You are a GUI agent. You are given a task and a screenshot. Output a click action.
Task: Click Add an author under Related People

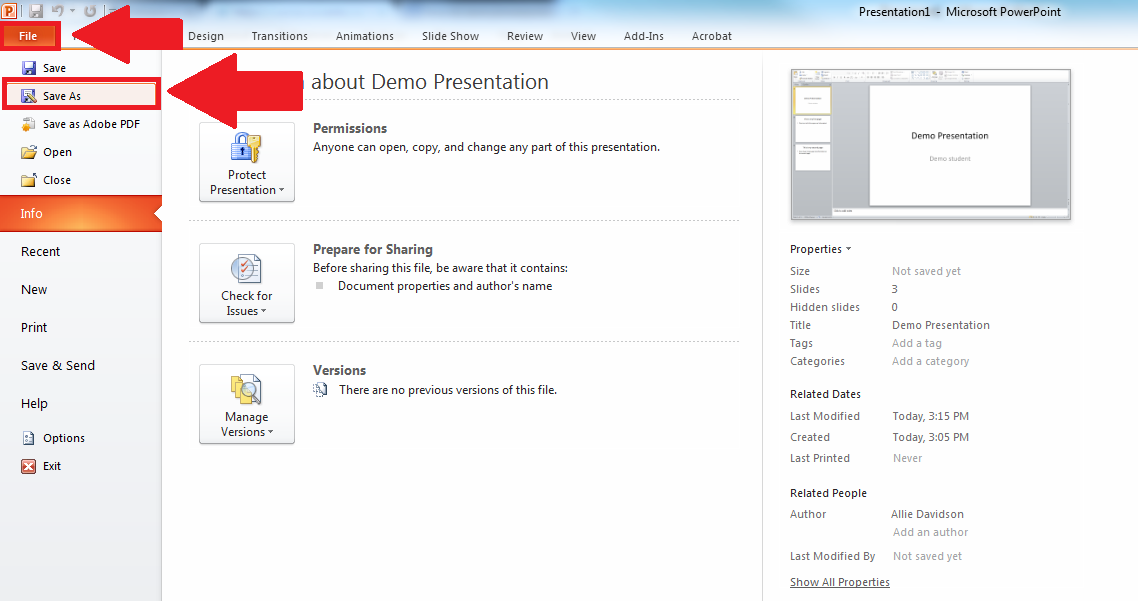coord(929,532)
